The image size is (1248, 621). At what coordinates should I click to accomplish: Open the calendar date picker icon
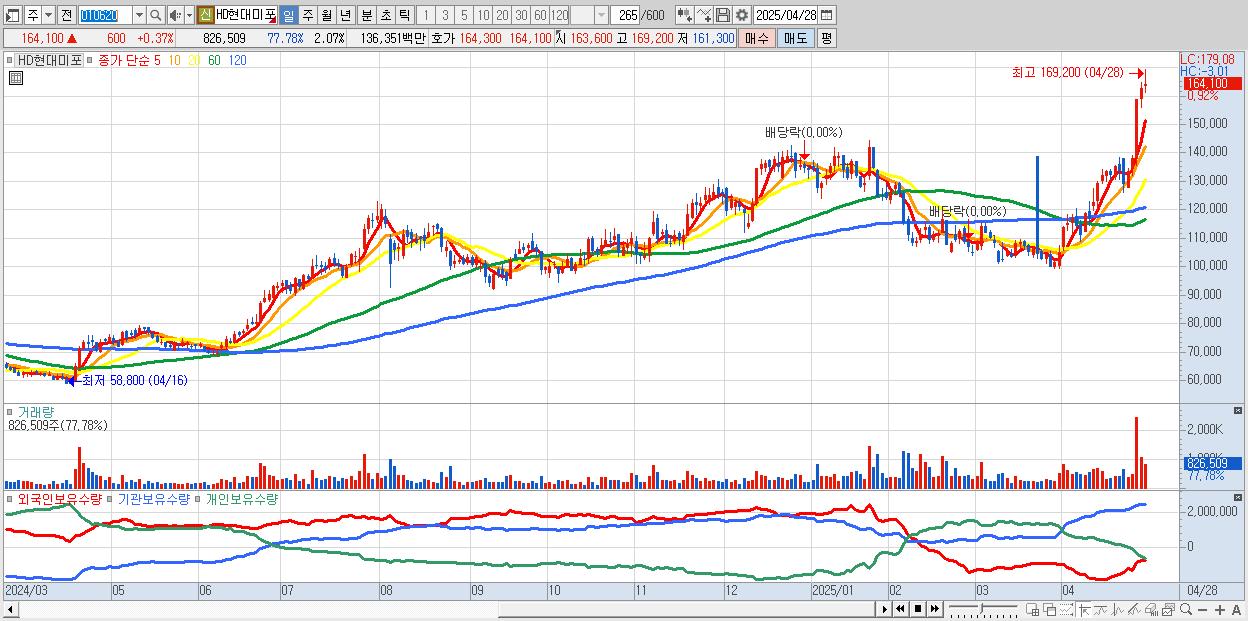pyautogui.click(x=826, y=15)
